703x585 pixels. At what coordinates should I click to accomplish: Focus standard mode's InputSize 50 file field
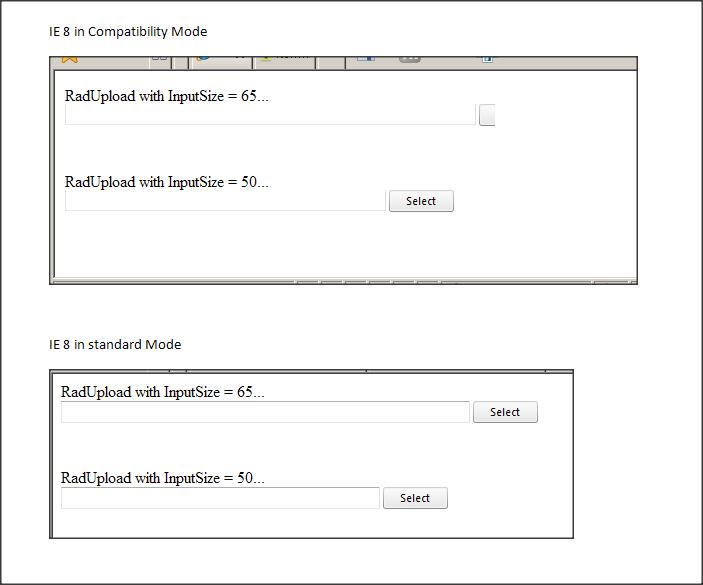(x=220, y=498)
